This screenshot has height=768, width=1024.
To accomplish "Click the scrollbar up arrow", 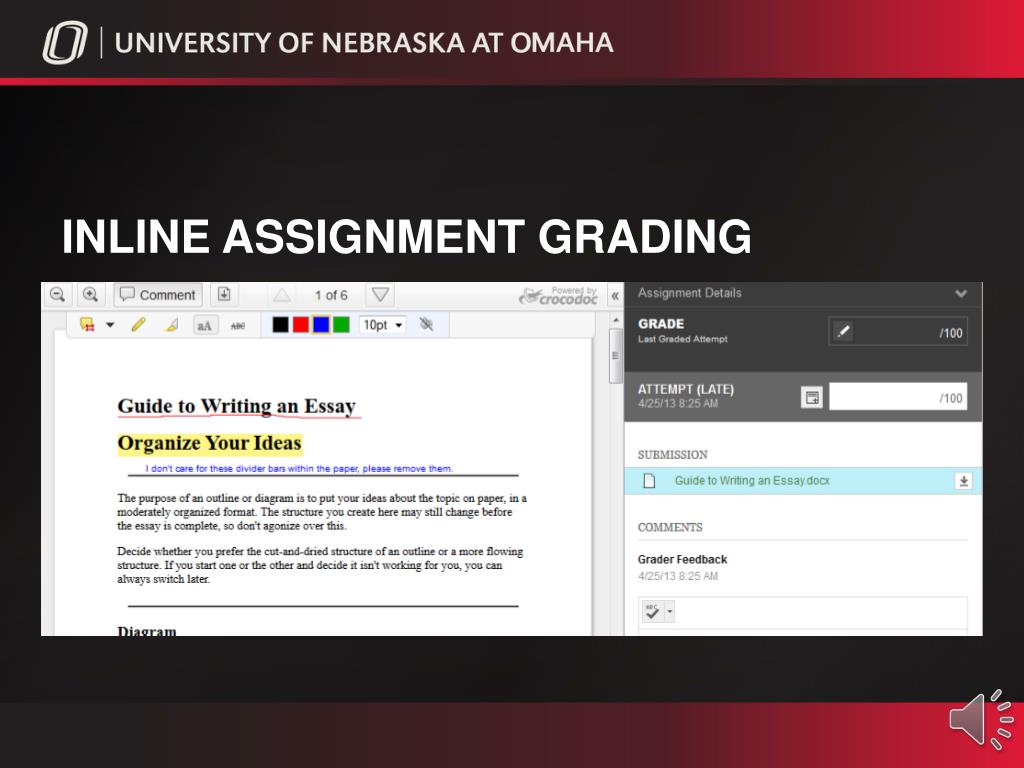I will 615,320.
